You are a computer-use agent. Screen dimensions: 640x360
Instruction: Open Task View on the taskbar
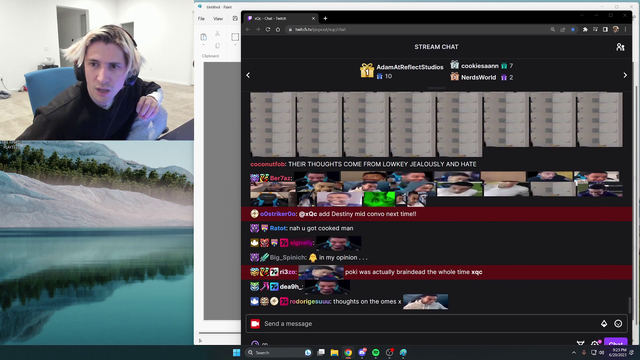point(321,352)
